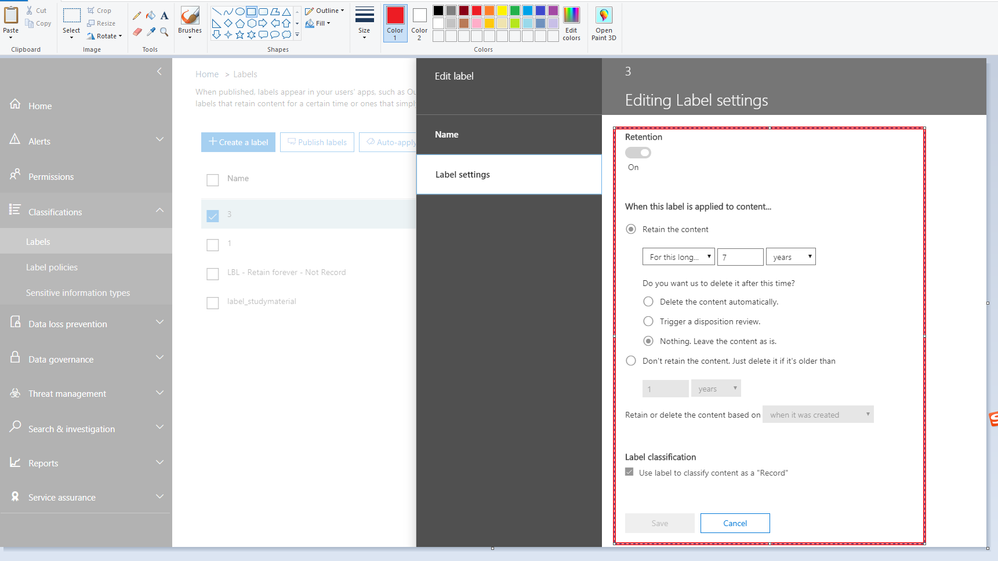Select the Pencil tool in Paint

(137, 15)
